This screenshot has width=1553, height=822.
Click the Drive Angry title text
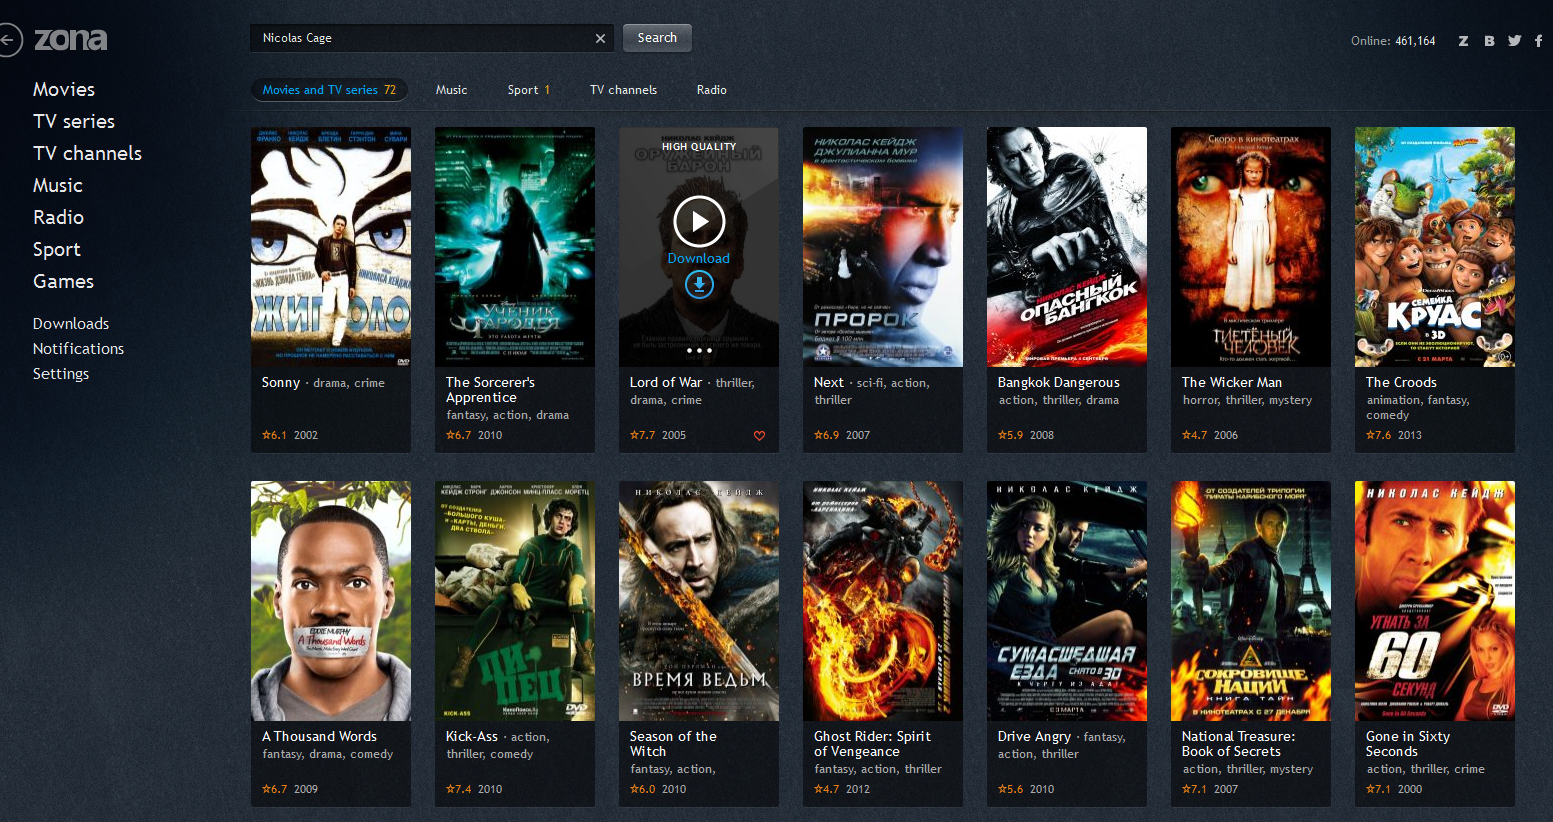1034,737
